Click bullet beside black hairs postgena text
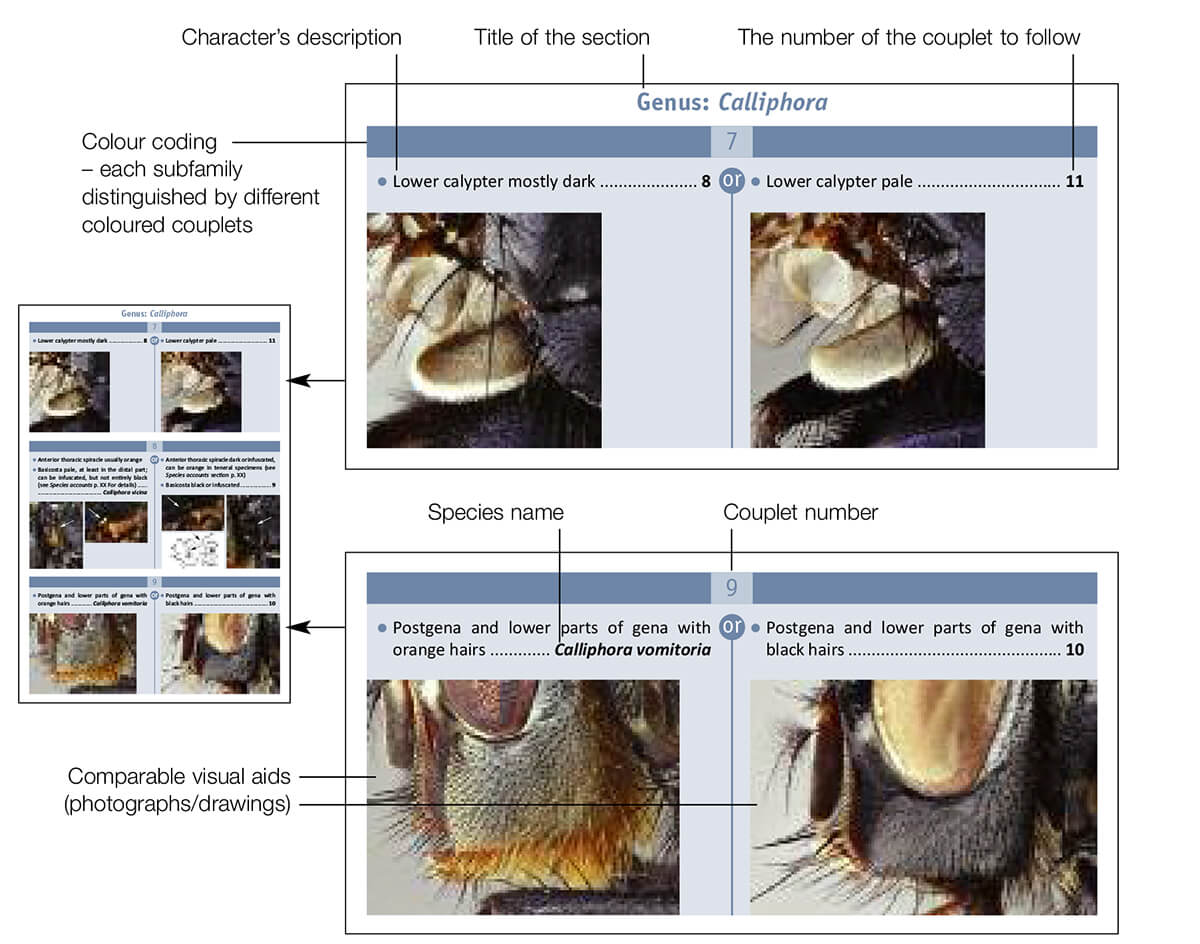The height and width of the screenshot is (944, 1200). tap(756, 628)
